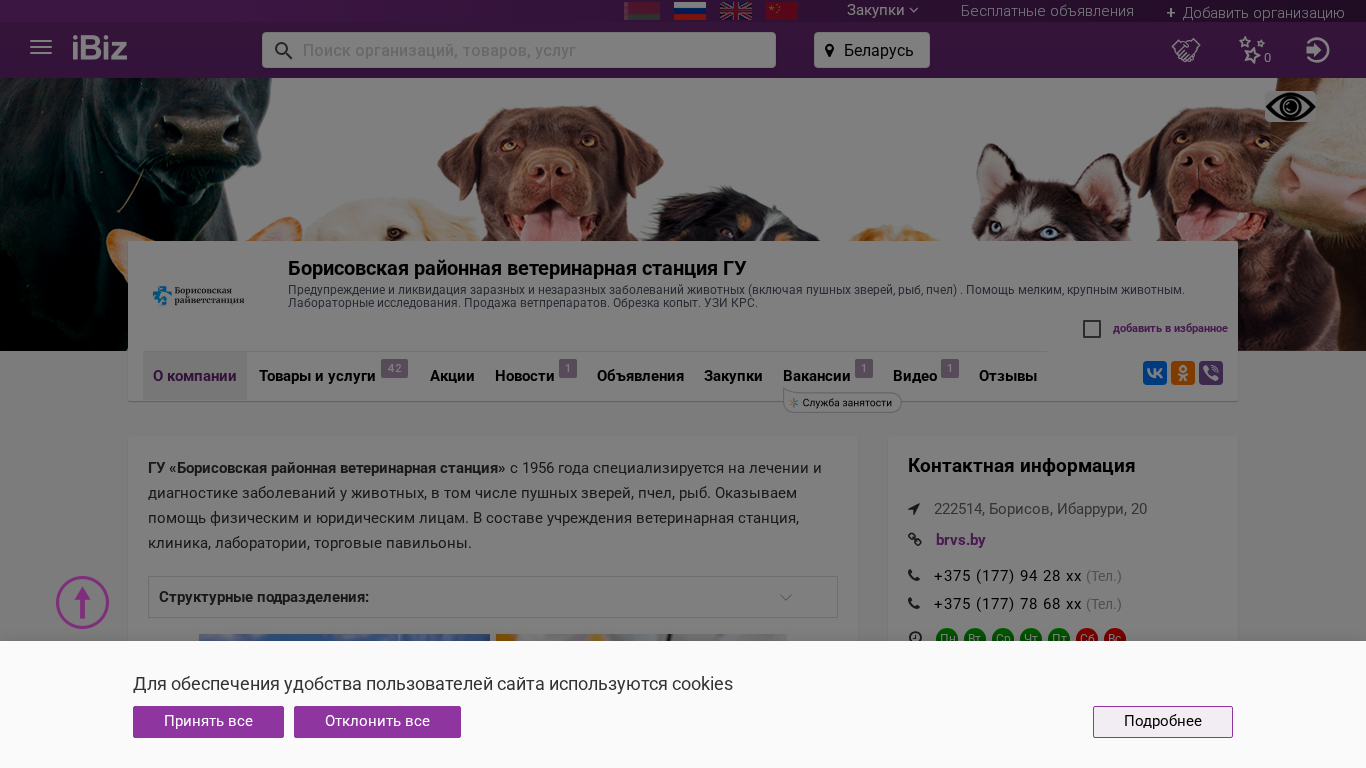Open the VK social page

coord(1155,373)
